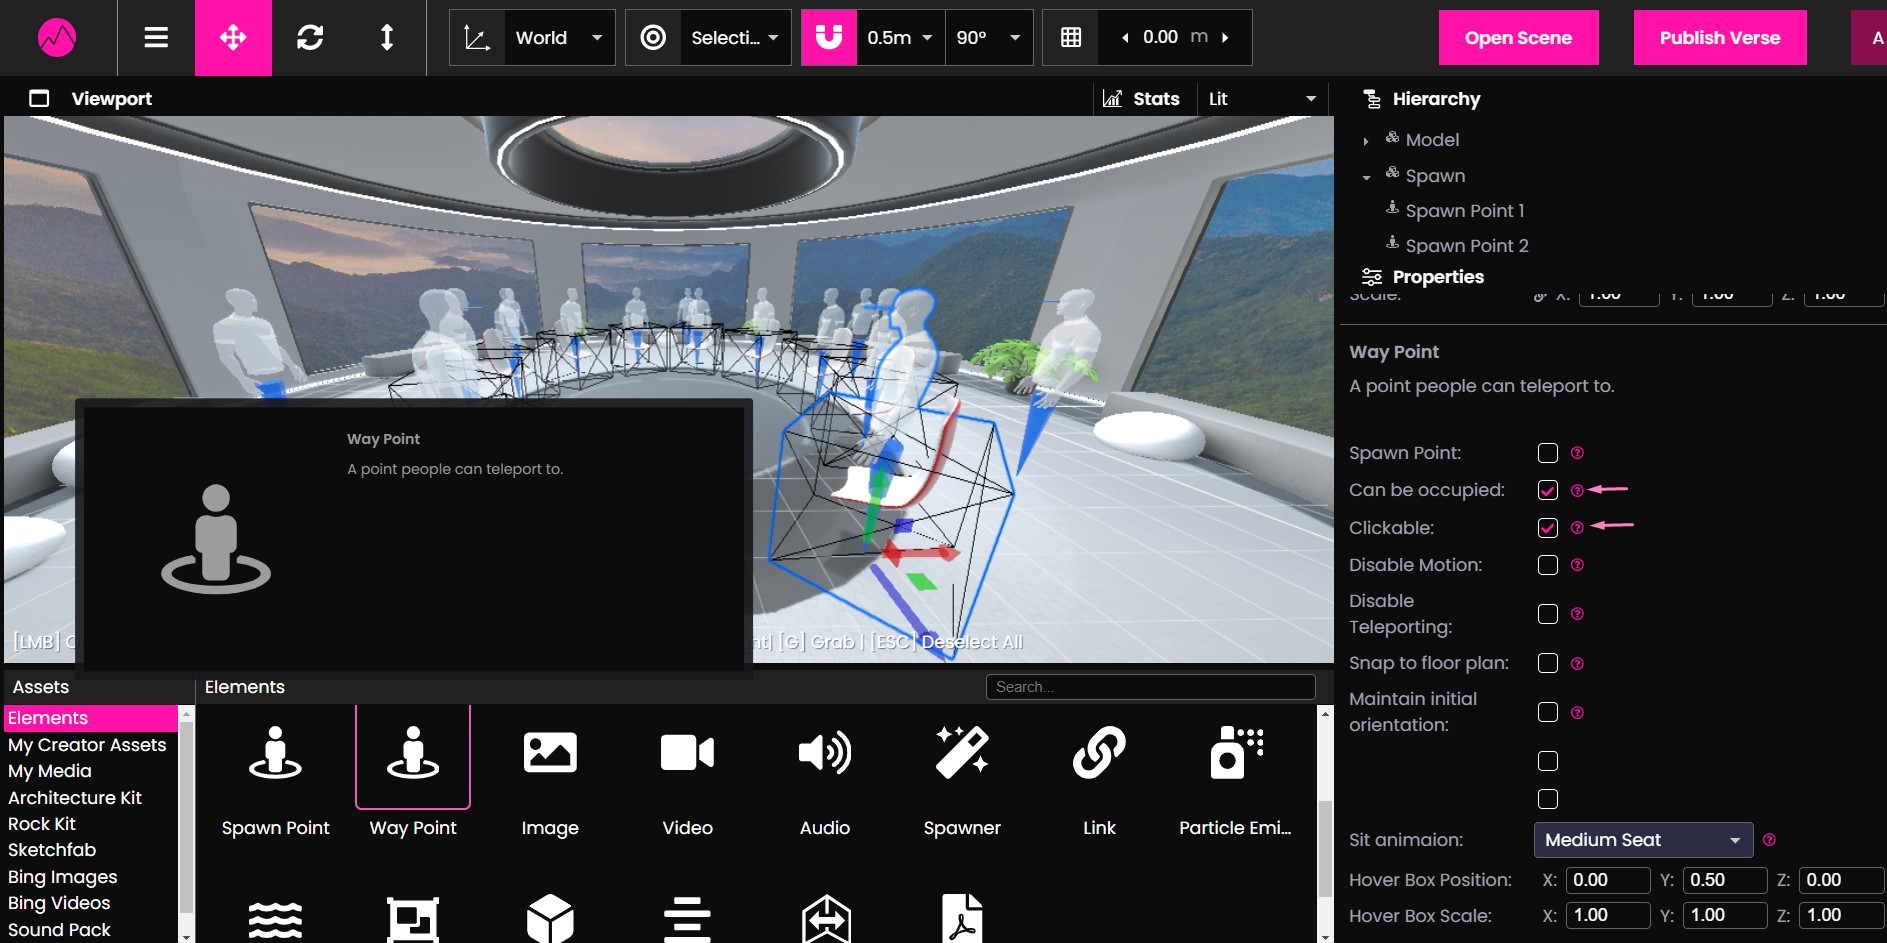Enable the Spawn Point checkbox
This screenshot has width=1887, height=943.
point(1548,453)
